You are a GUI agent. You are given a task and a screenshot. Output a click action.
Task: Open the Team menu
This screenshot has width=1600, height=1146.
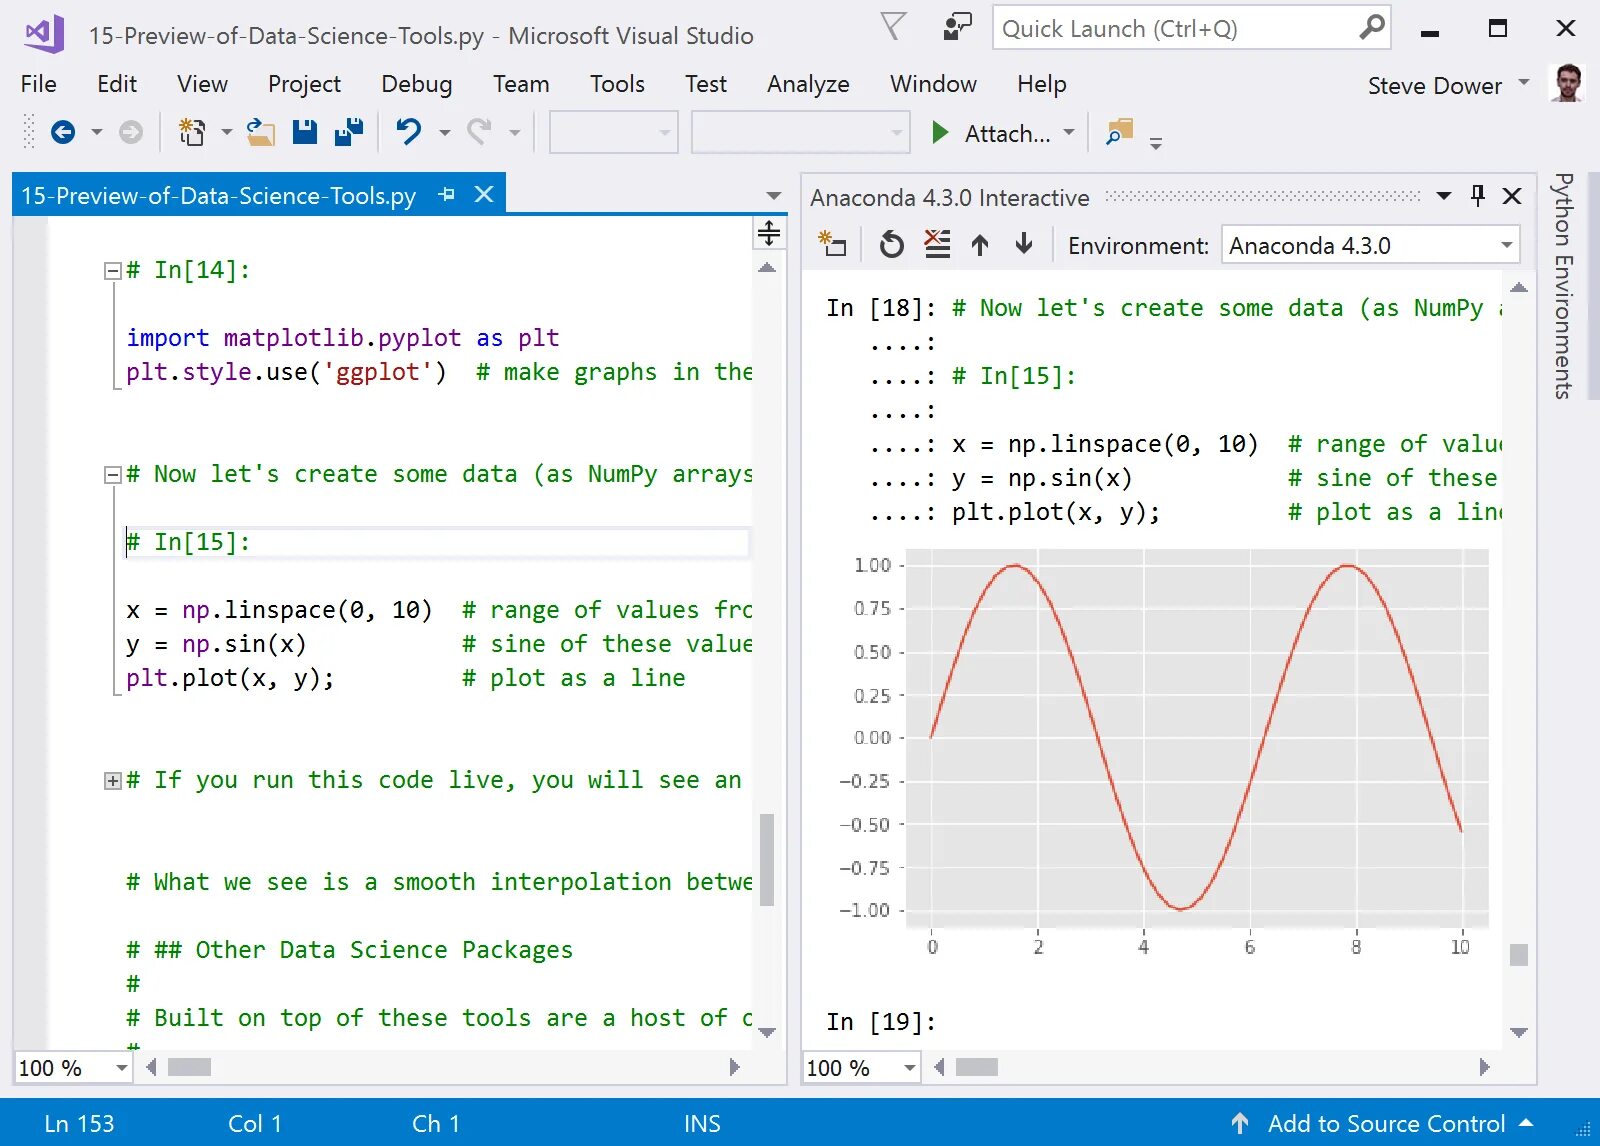tap(521, 84)
